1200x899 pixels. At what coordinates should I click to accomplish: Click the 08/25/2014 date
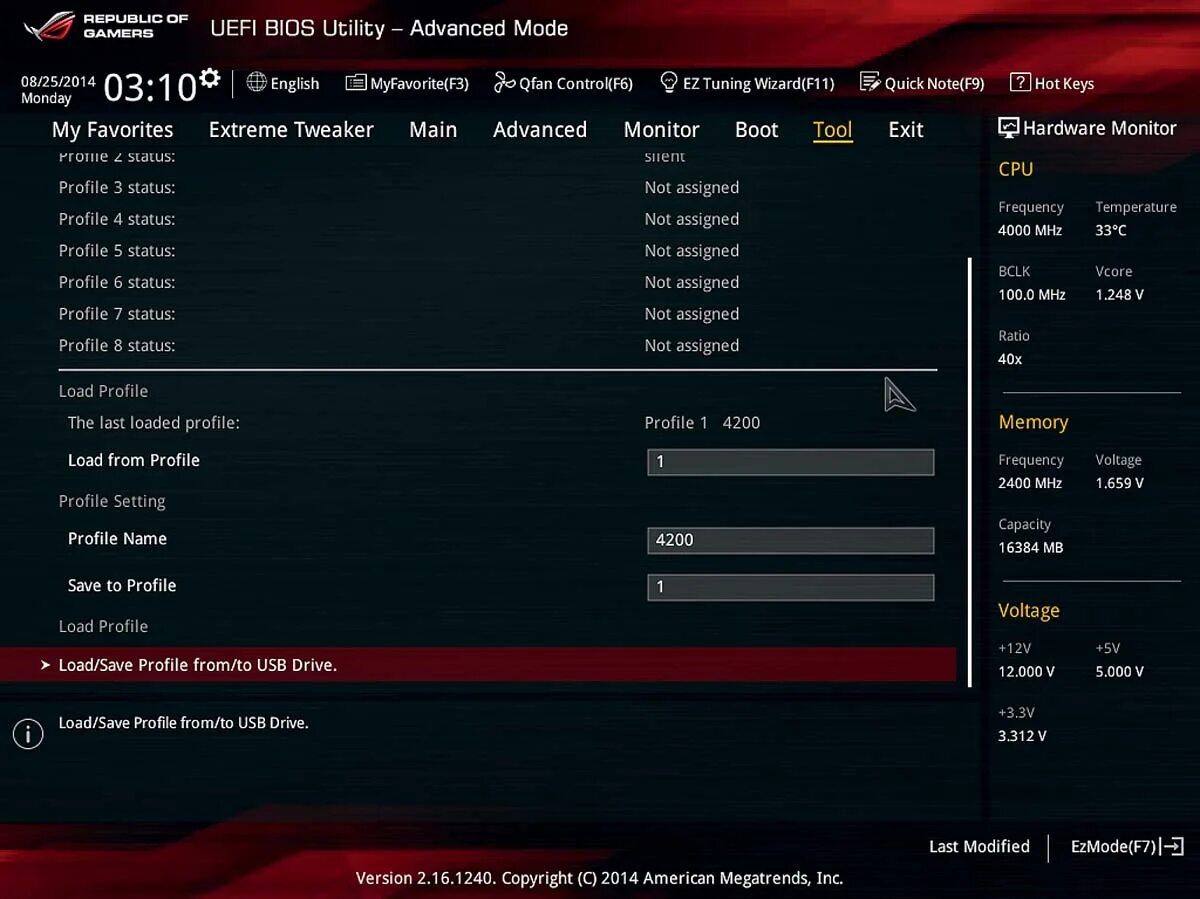point(58,81)
